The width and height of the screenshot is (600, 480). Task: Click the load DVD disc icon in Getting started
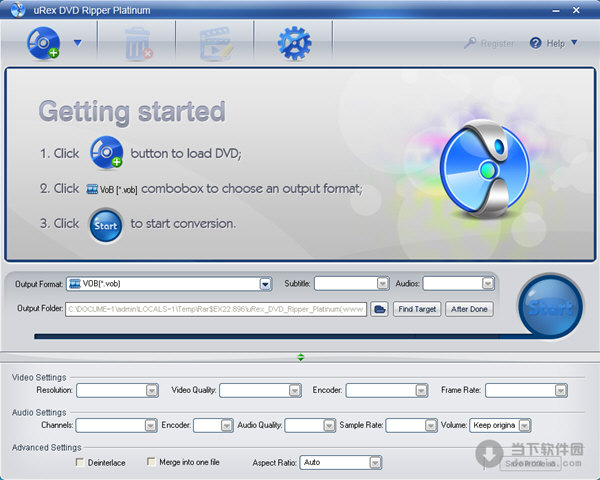(106, 152)
